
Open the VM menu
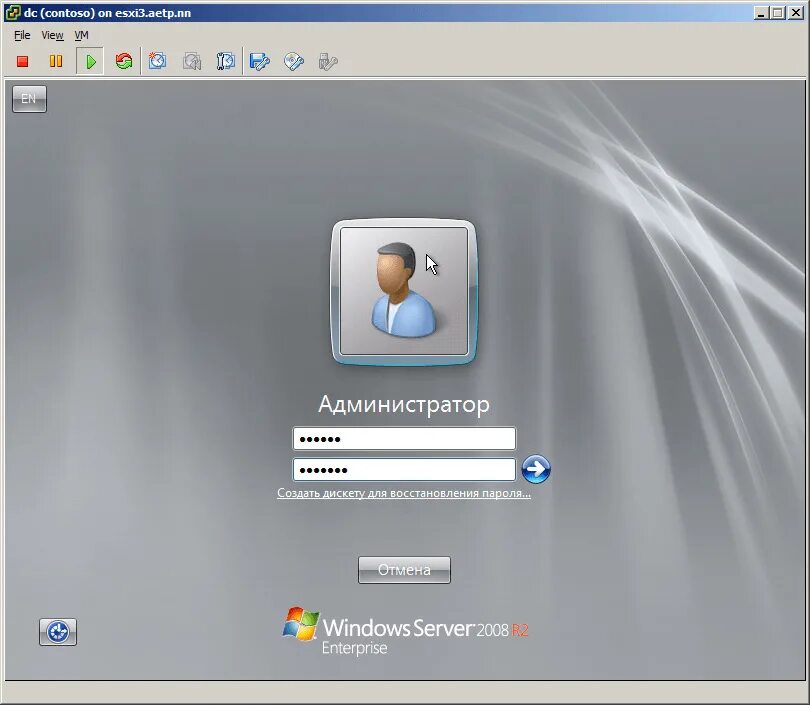click(82, 35)
